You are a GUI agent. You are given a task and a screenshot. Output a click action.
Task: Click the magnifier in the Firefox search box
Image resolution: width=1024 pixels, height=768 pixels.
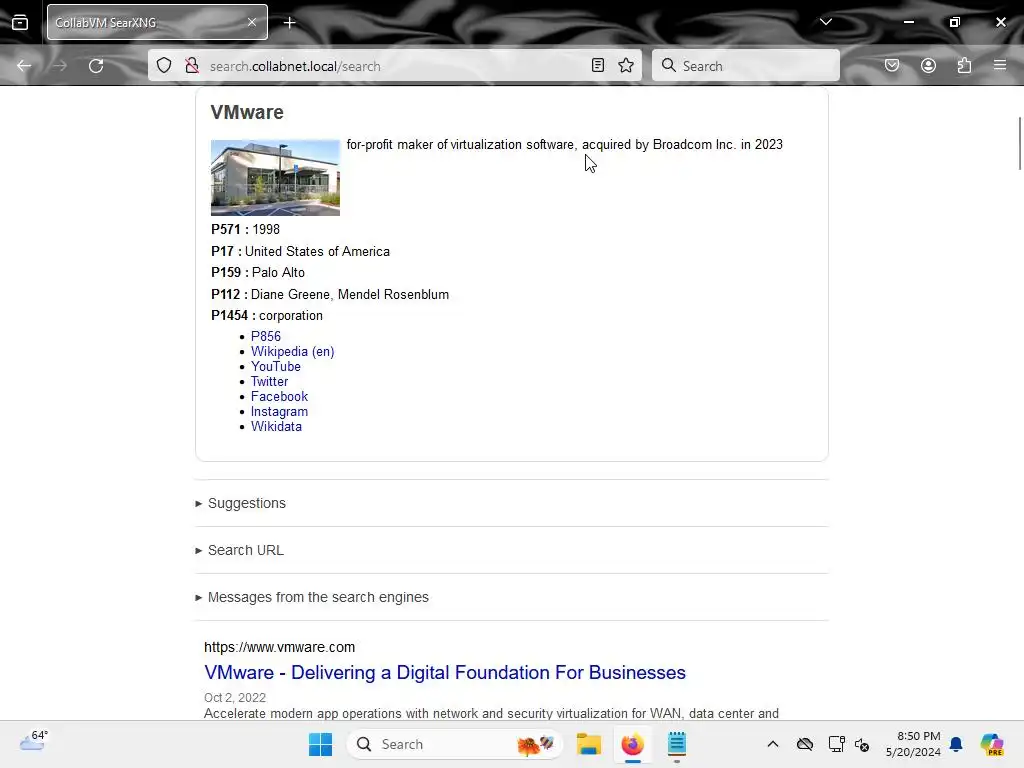coord(668,65)
